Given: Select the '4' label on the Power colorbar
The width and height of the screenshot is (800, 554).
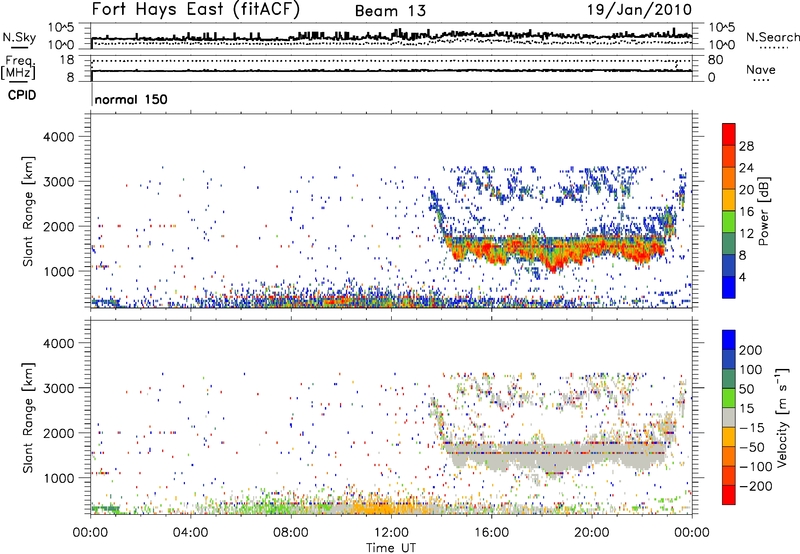Looking at the screenshot, I should (743, 277).
